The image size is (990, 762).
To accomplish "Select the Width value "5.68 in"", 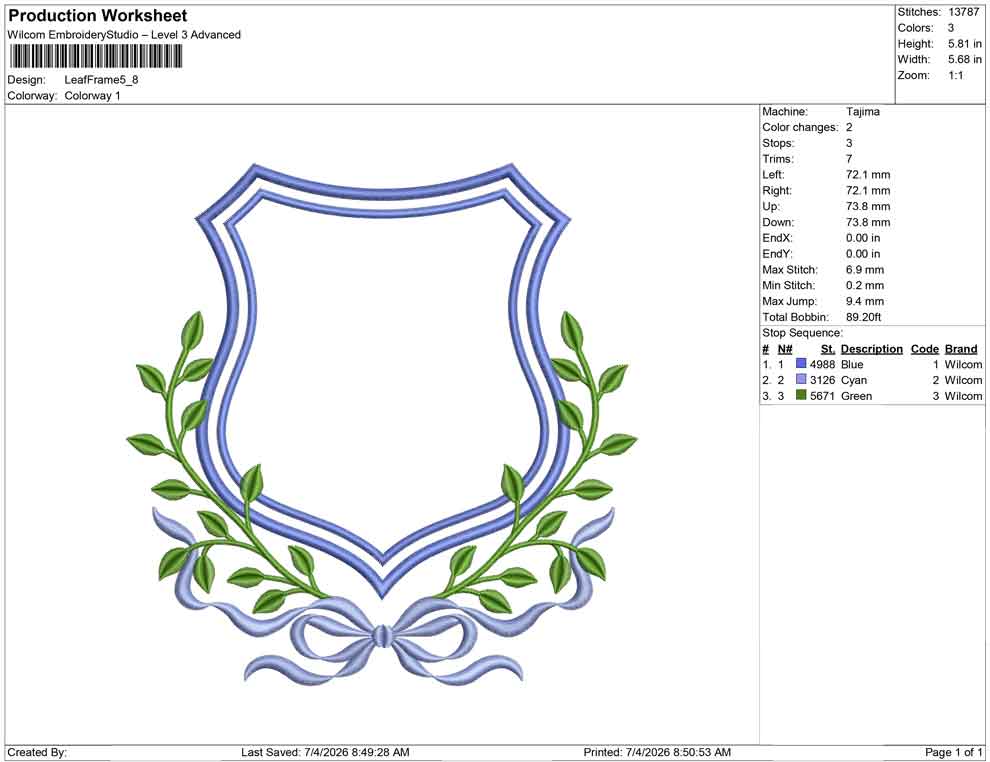I will click(965, 59).
